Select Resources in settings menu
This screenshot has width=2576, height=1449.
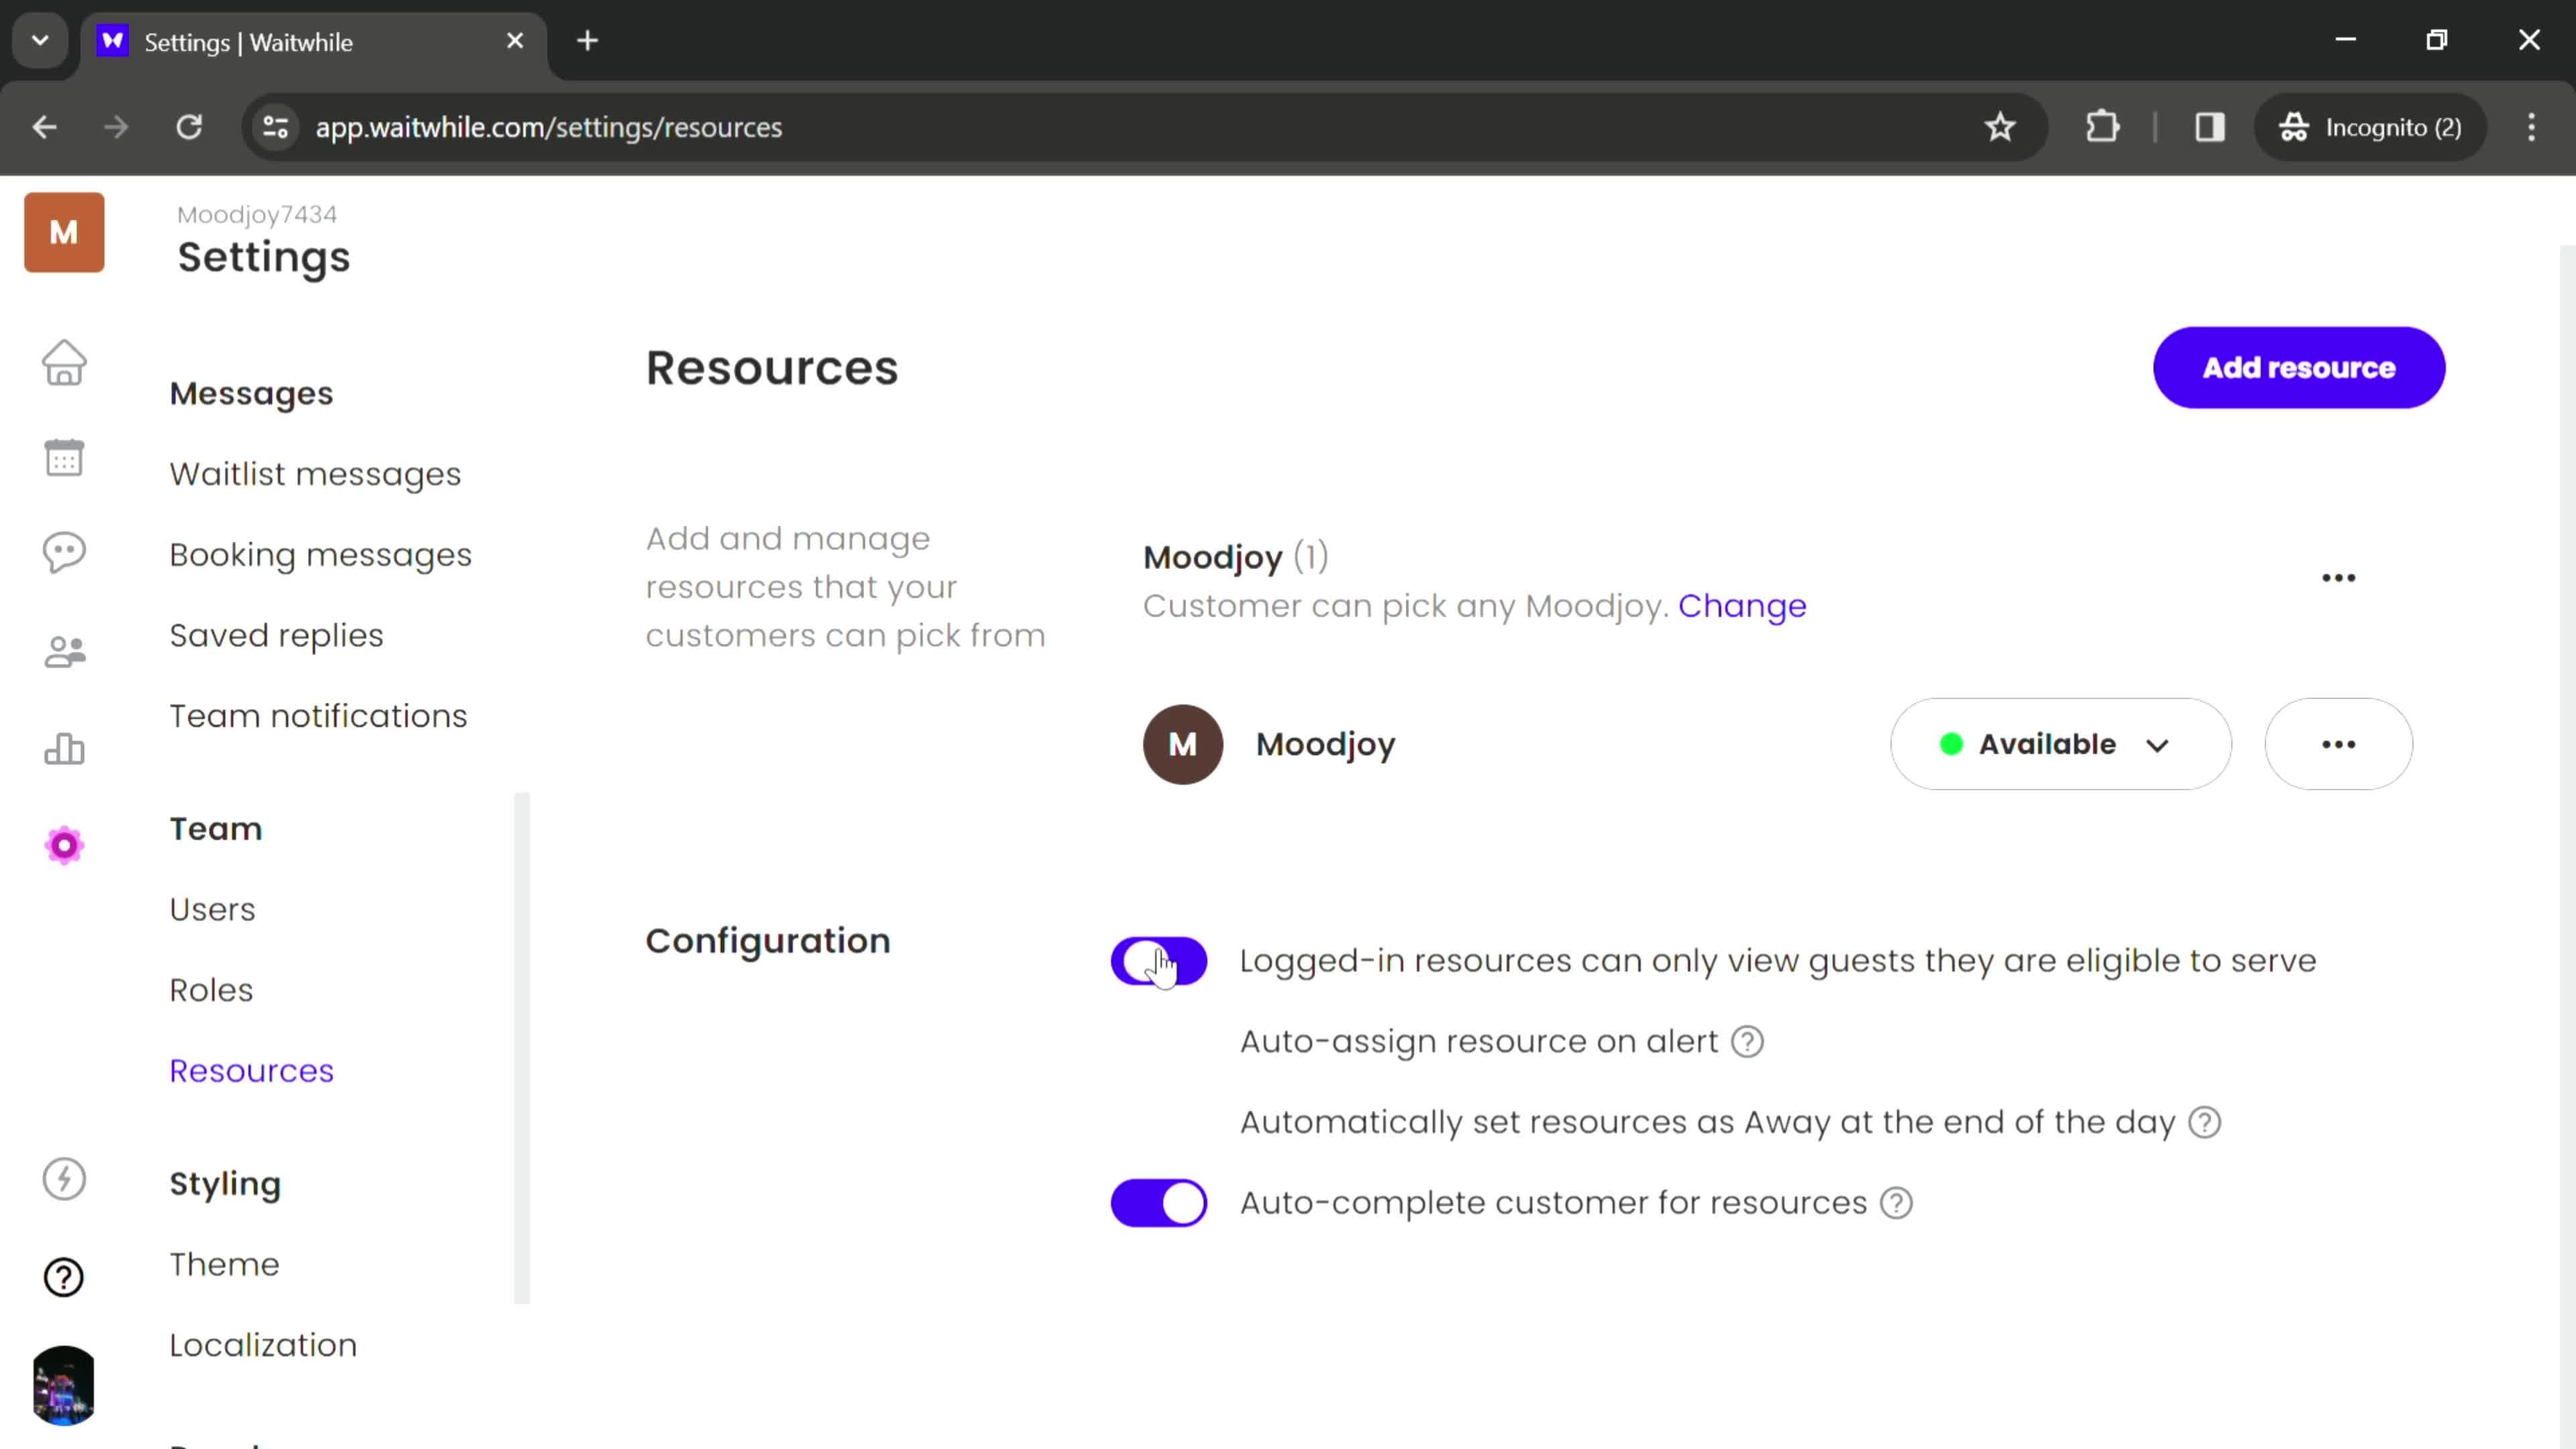coord(251,1071)
